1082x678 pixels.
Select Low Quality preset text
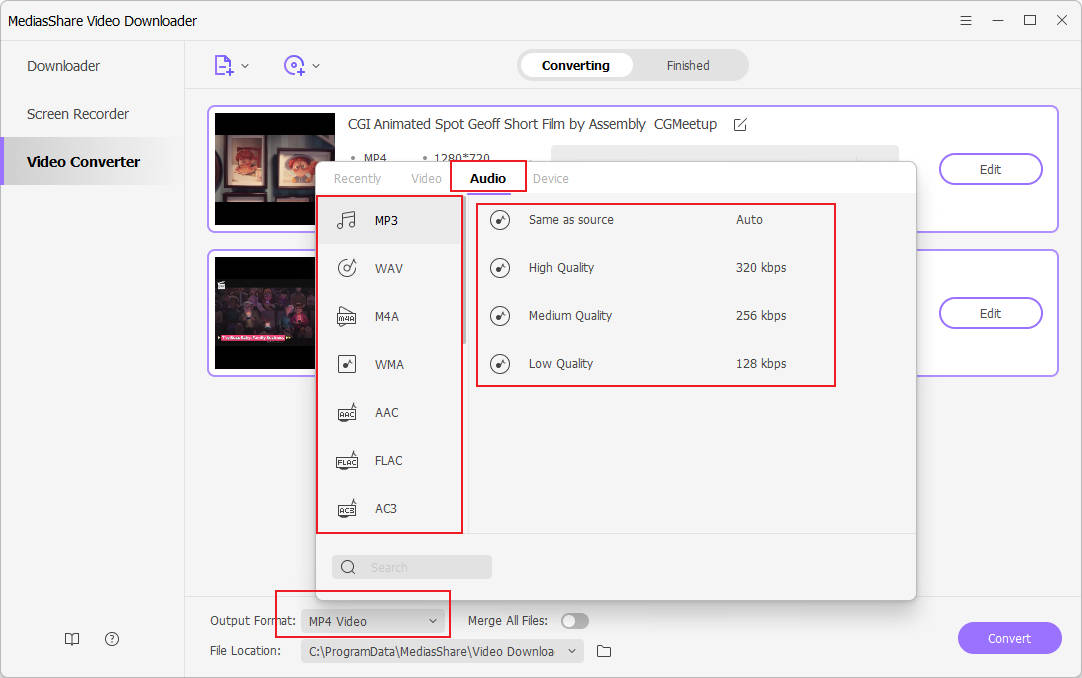coord(561,363)
